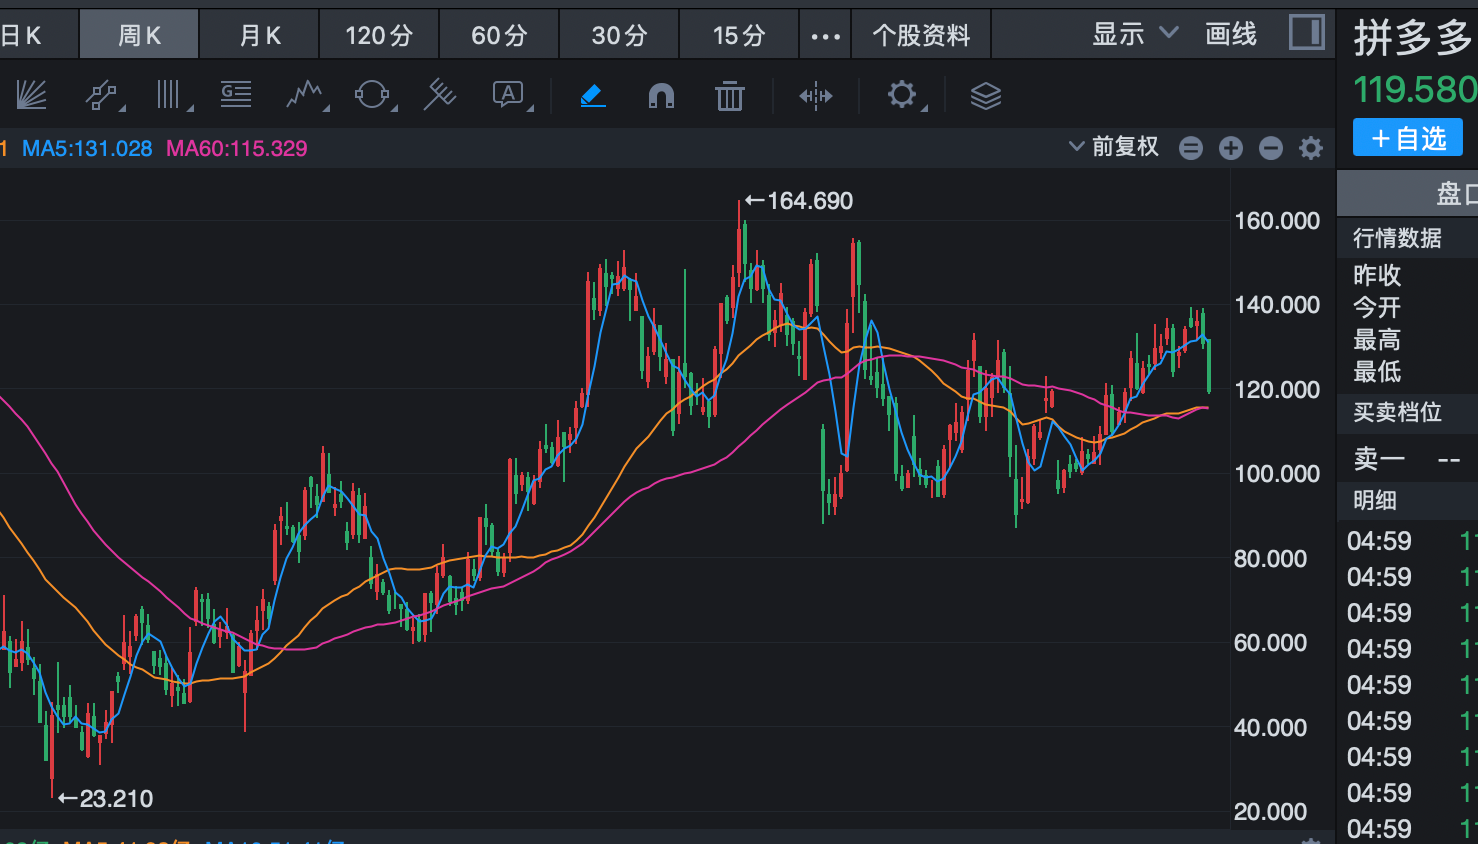Switch to the 60分 timeframe tab

[x=499, y=36]
